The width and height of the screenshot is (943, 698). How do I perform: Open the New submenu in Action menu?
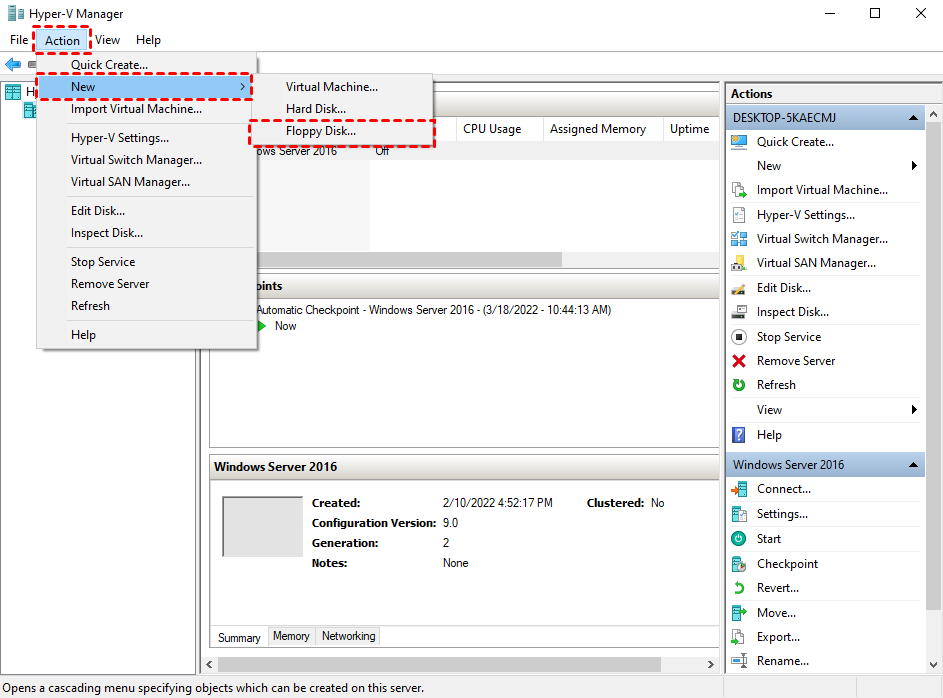pos(144,87)
